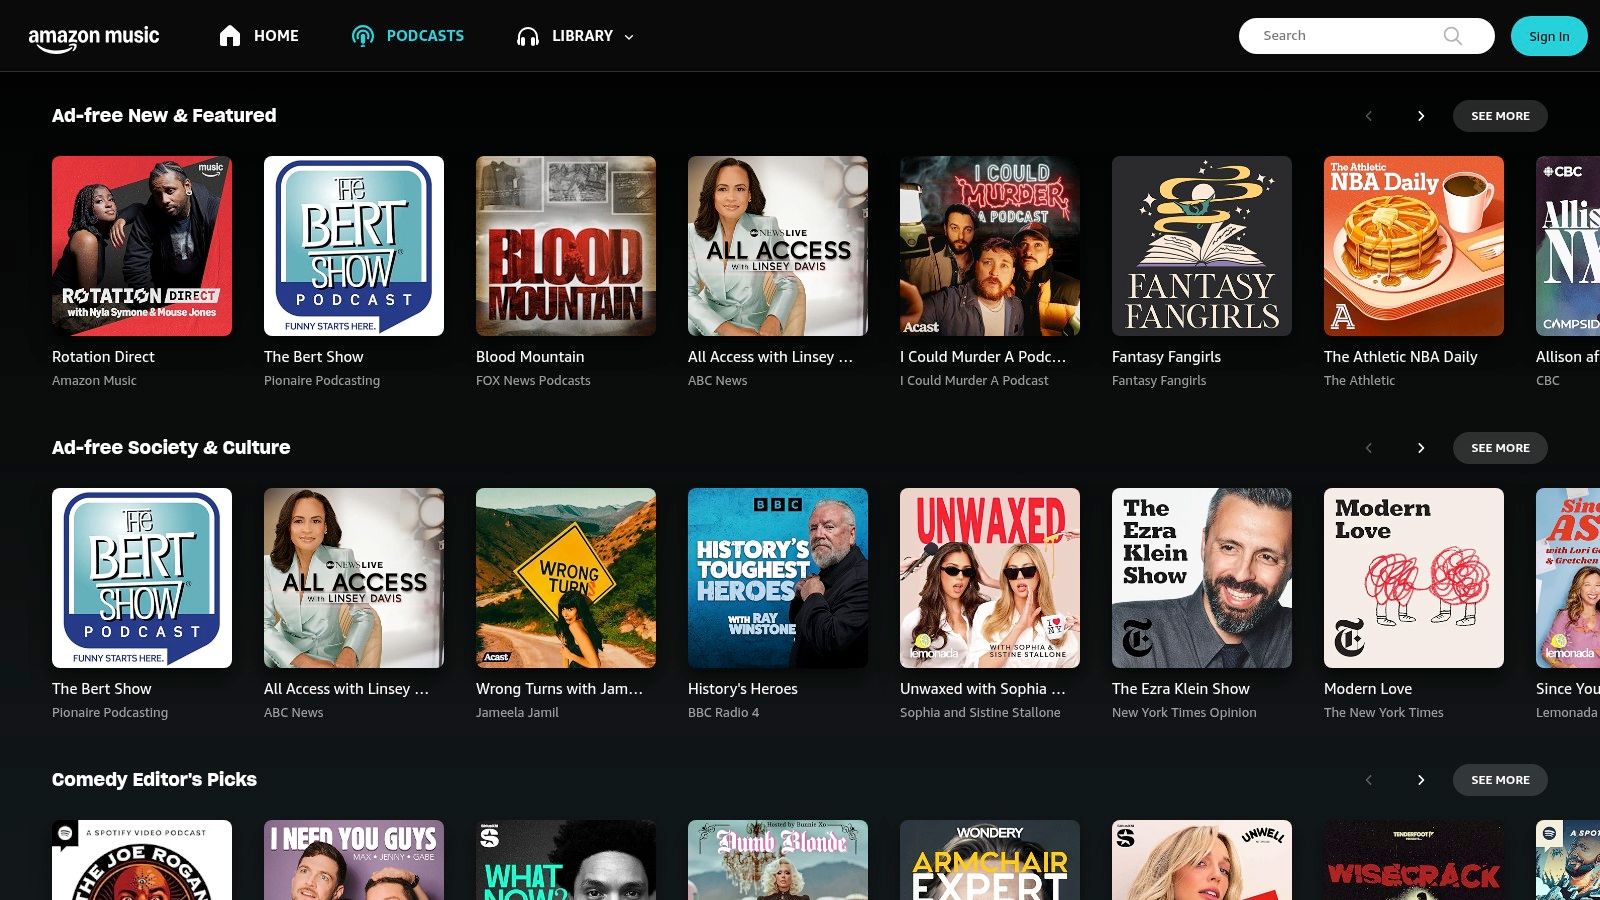This screenshot has width=1600, height=900.
Task: Click the Sign In button
Action: (x=1548, y=36)
